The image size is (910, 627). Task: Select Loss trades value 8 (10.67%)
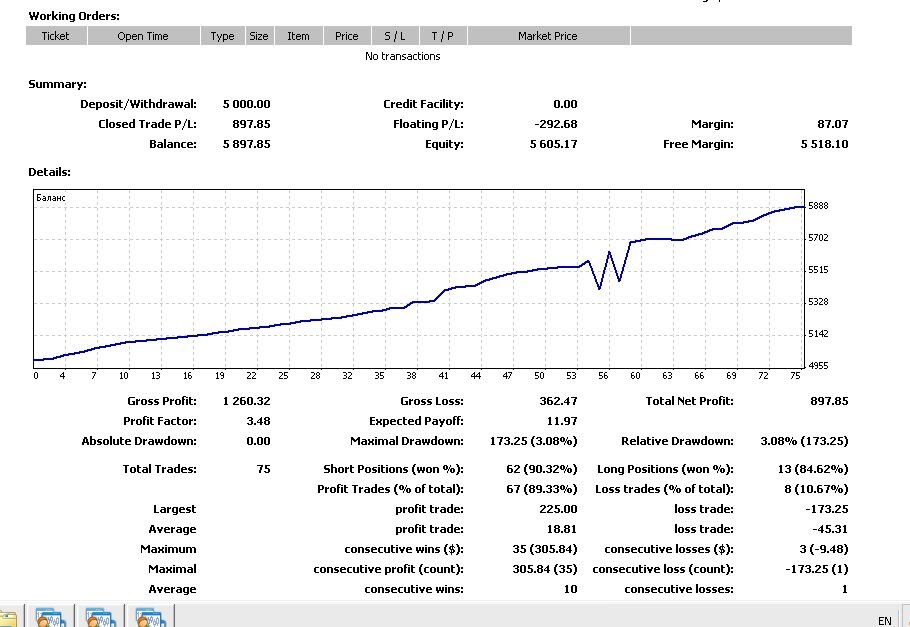(x=816, y=489)
